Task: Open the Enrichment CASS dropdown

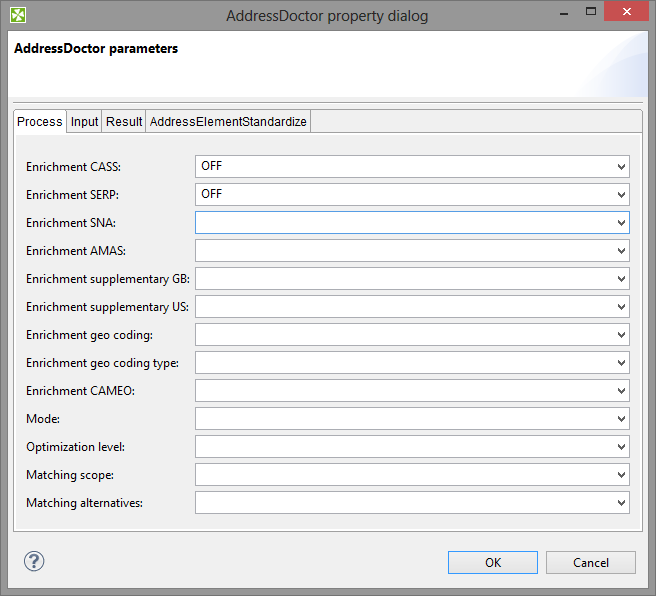Action: [x=621, y=166]
